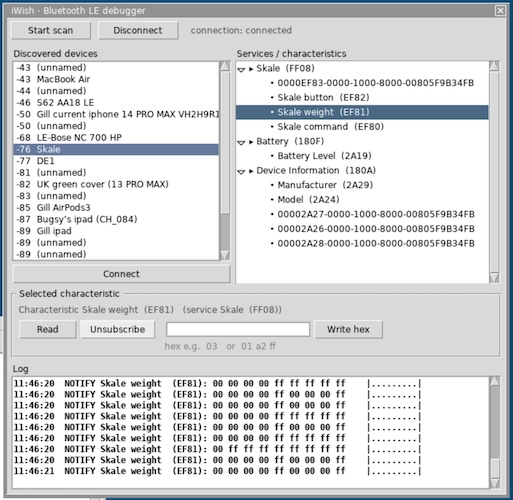Viewport: 513px width, 500px height.
Task: Collapse the Skale (FF08) service node
Action: point(241,69)
